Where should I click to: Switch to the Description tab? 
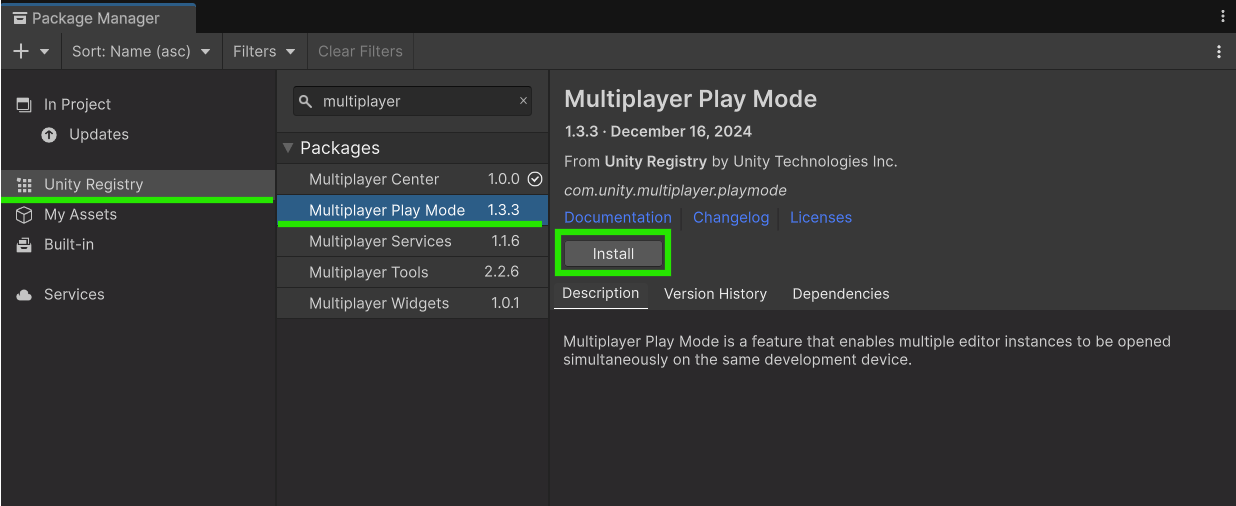click(x=600, y=293)
